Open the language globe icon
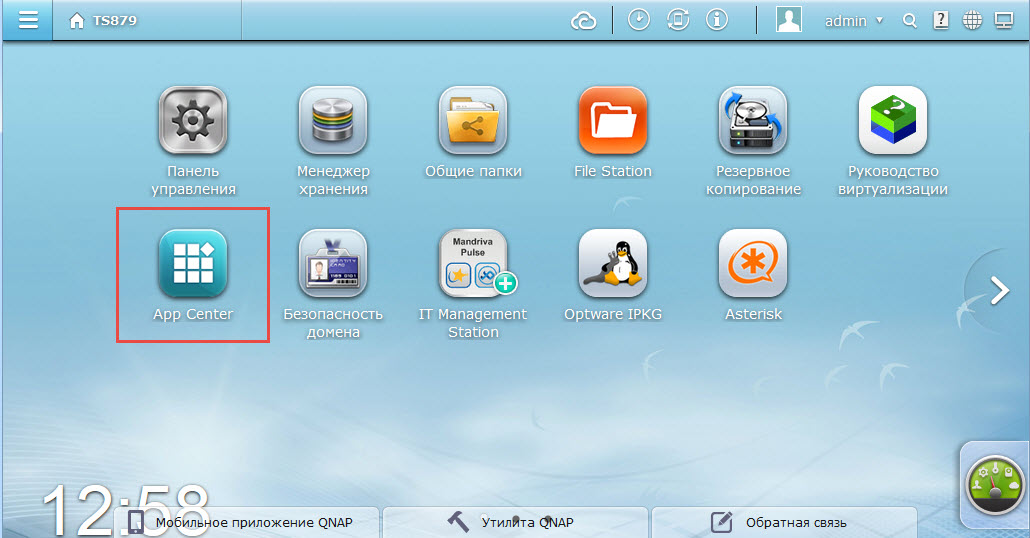This screenshot has width=1030, height=538. [x=972, y=20]
